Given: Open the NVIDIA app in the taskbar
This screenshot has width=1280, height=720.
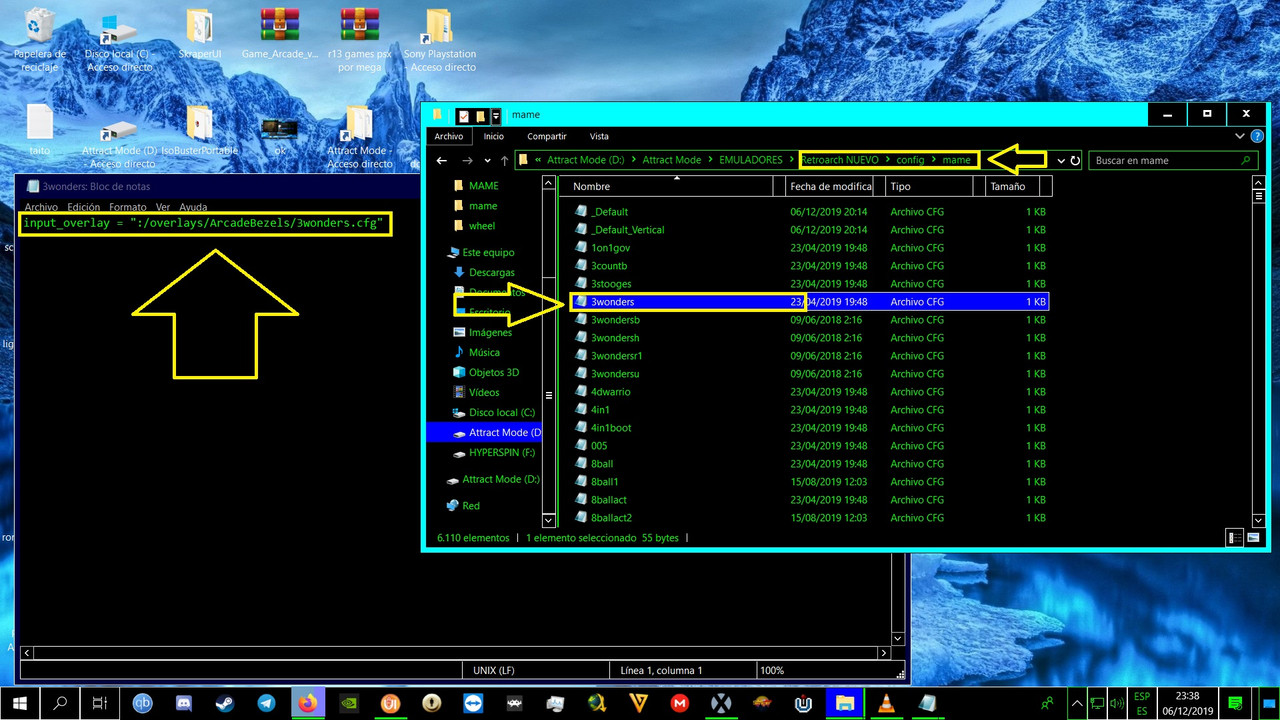Looking at the screenshot, I should [x=349, y=703].
